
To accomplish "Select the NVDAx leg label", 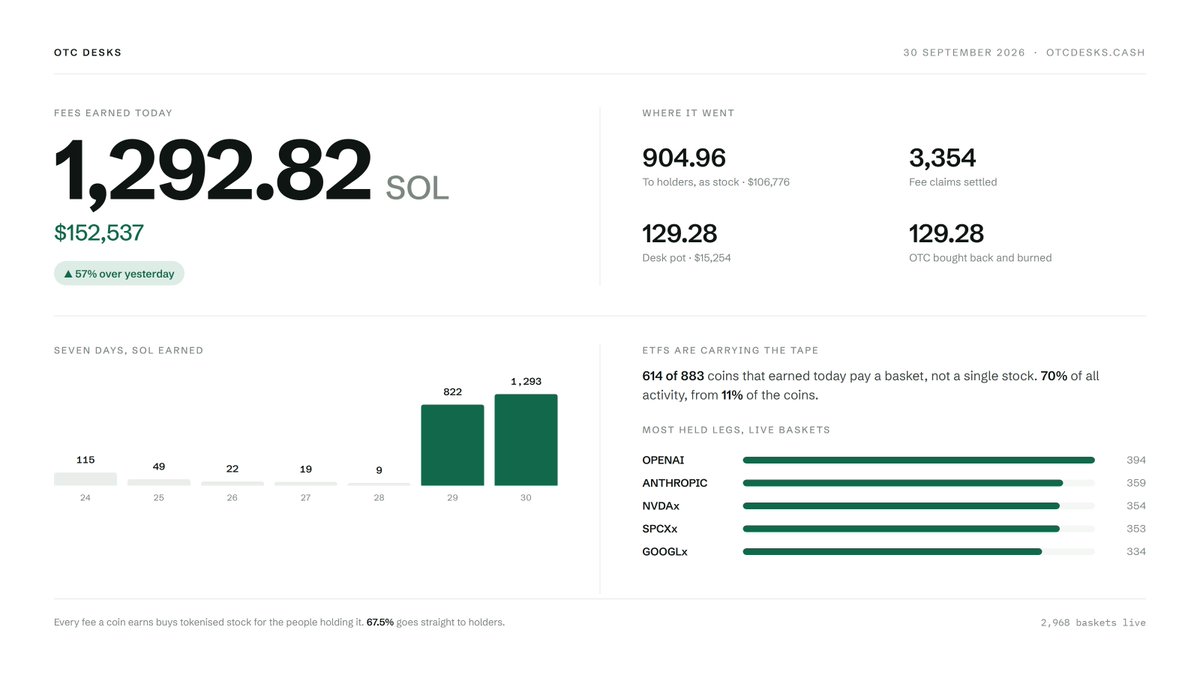I will pyautogui.click(x=661, y=506).
